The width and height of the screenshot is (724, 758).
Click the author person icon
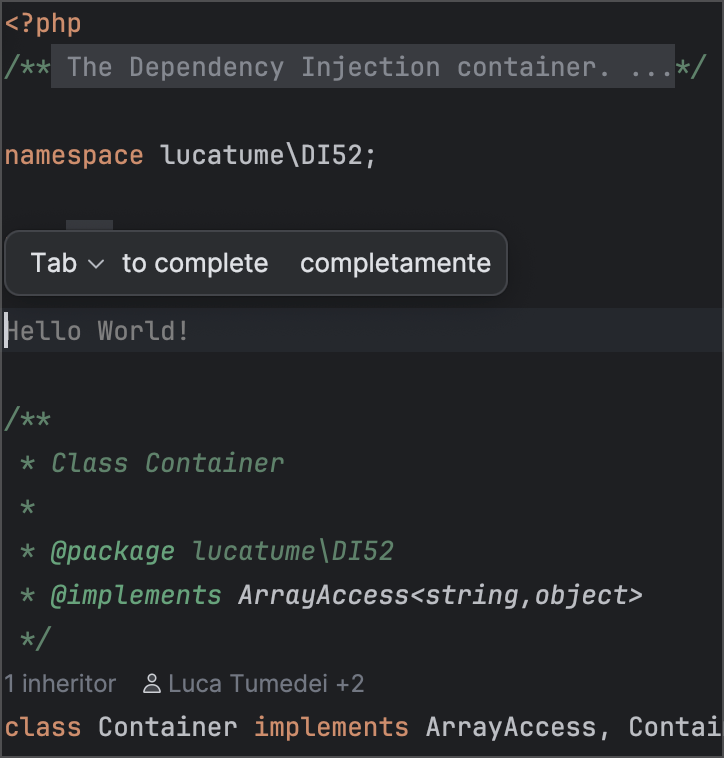click(152, 684)
